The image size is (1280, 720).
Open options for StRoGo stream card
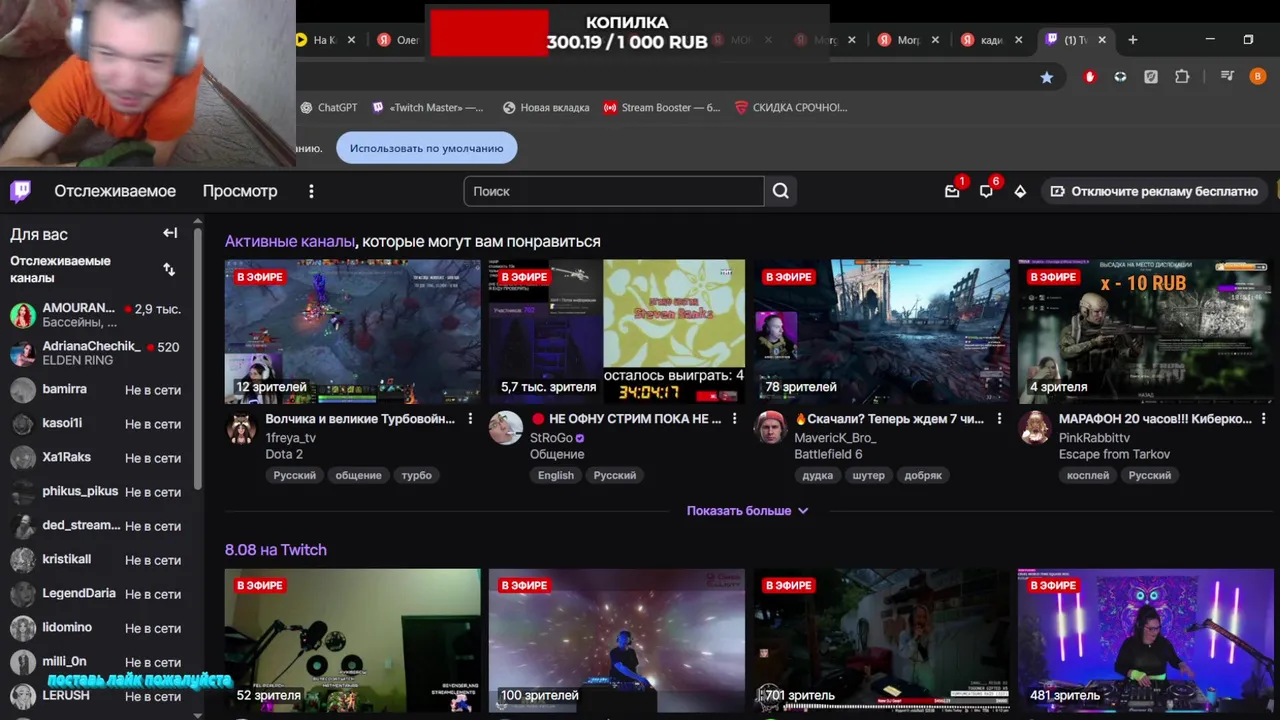point(734,419)
